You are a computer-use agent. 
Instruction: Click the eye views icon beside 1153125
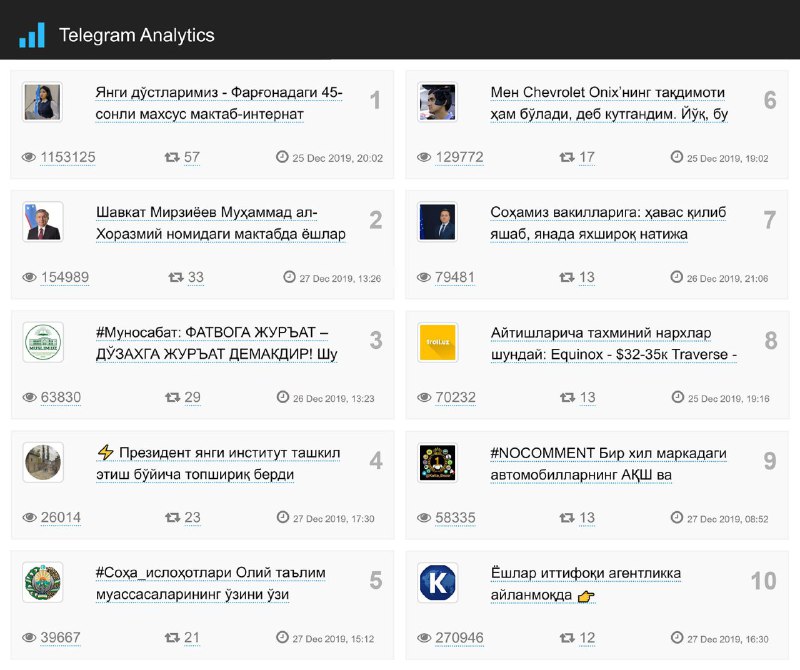(29, 157)
